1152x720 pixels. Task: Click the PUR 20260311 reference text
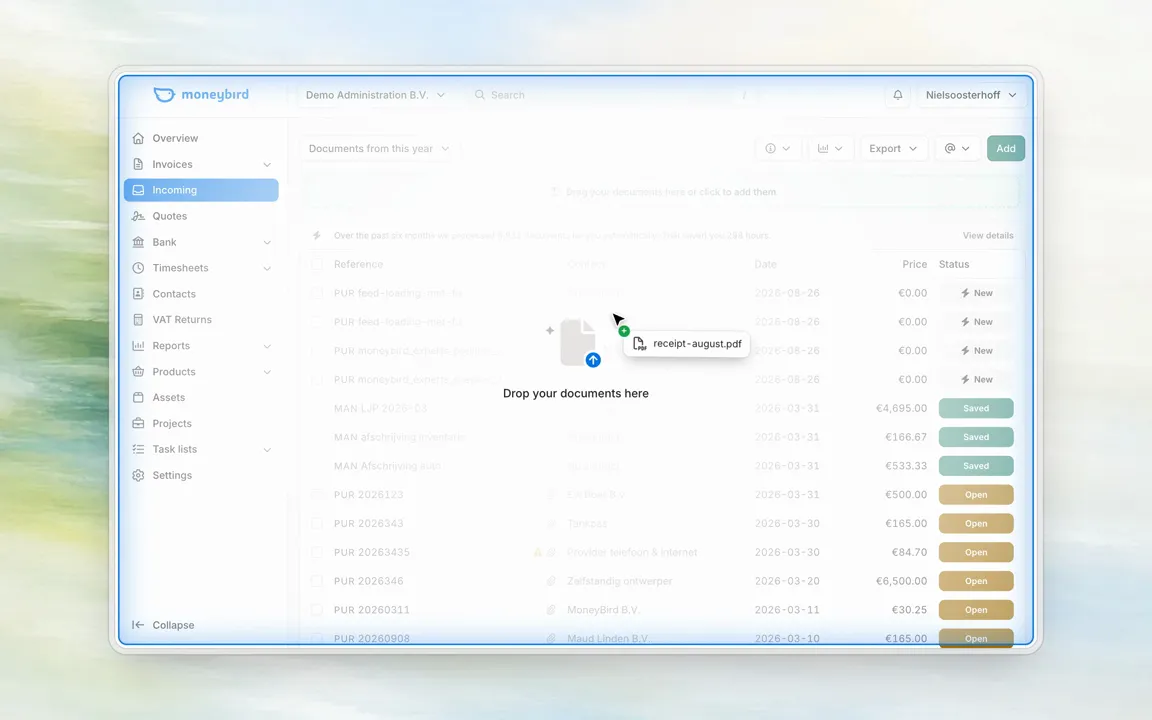point(372,610)
